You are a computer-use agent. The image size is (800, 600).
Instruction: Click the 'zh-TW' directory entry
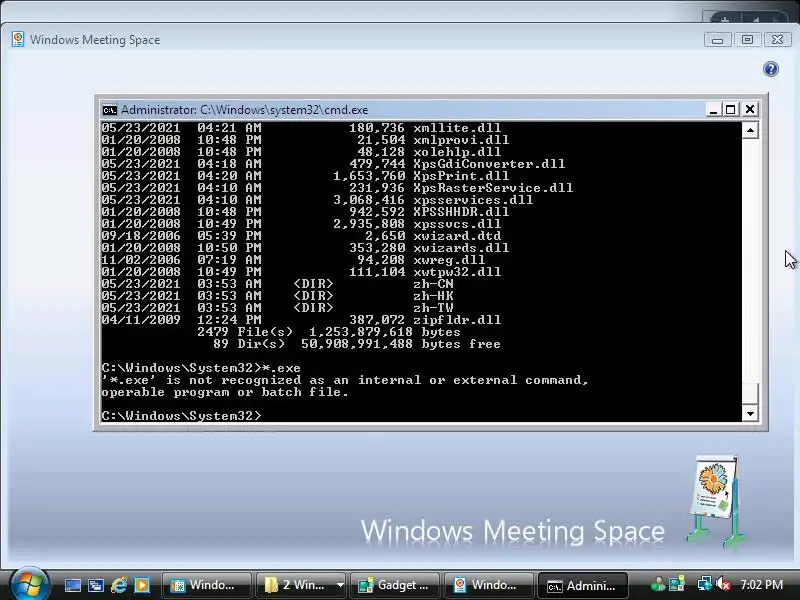pos(433,308)
